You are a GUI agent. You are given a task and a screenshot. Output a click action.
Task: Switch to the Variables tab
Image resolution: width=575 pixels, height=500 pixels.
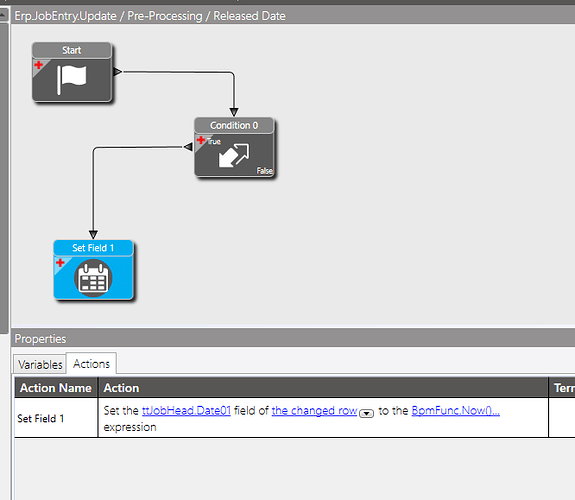(40, 365)
